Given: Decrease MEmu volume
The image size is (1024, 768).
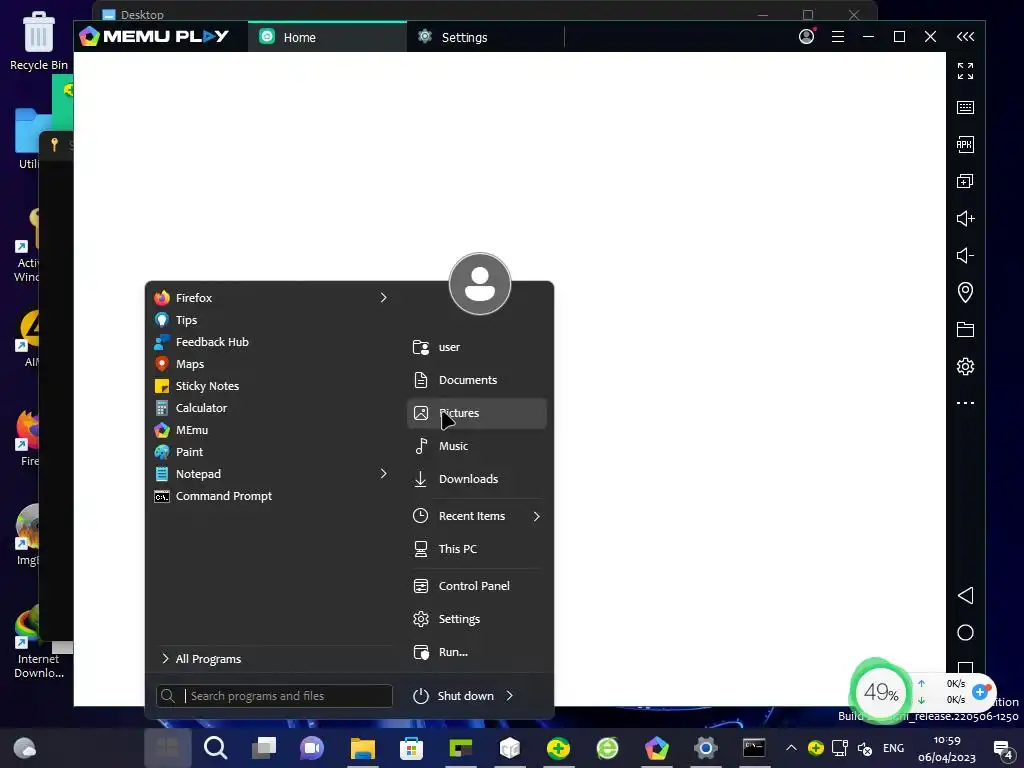Looking at the screenshot, I should pos(965,255).
